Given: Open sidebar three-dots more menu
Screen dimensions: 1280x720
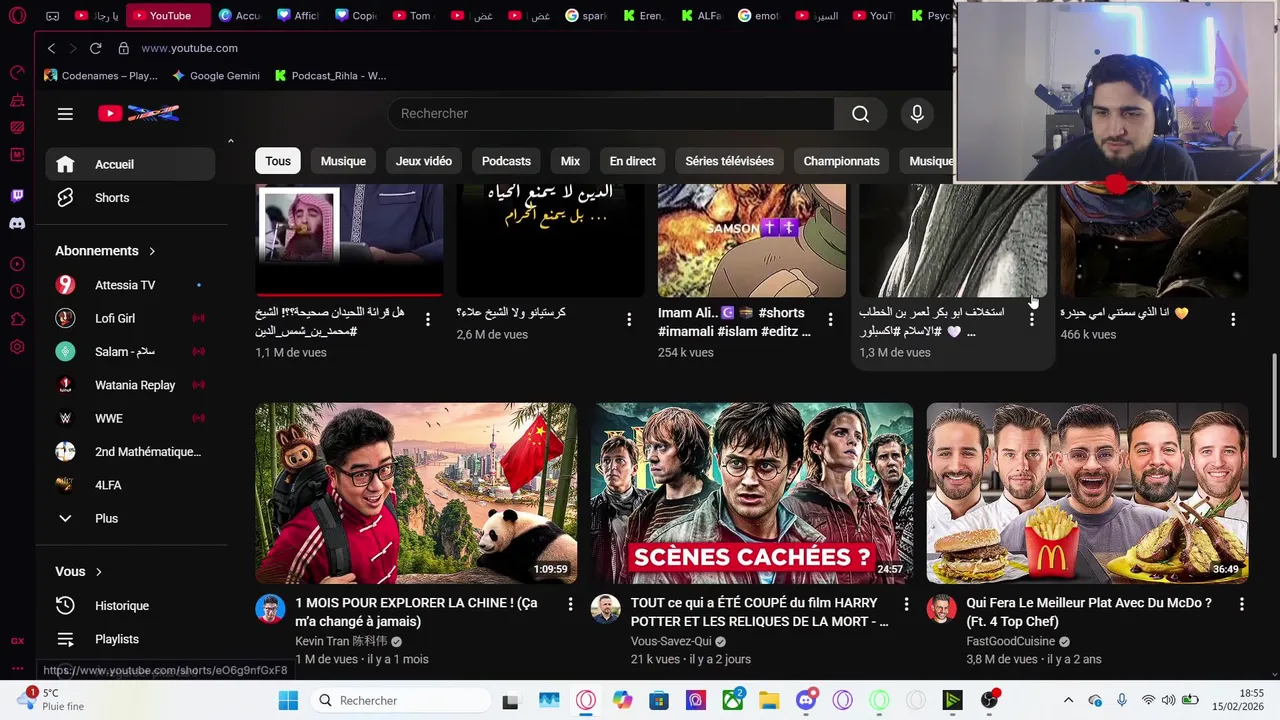Looking at the screenshot, I should tap(17, 668).
